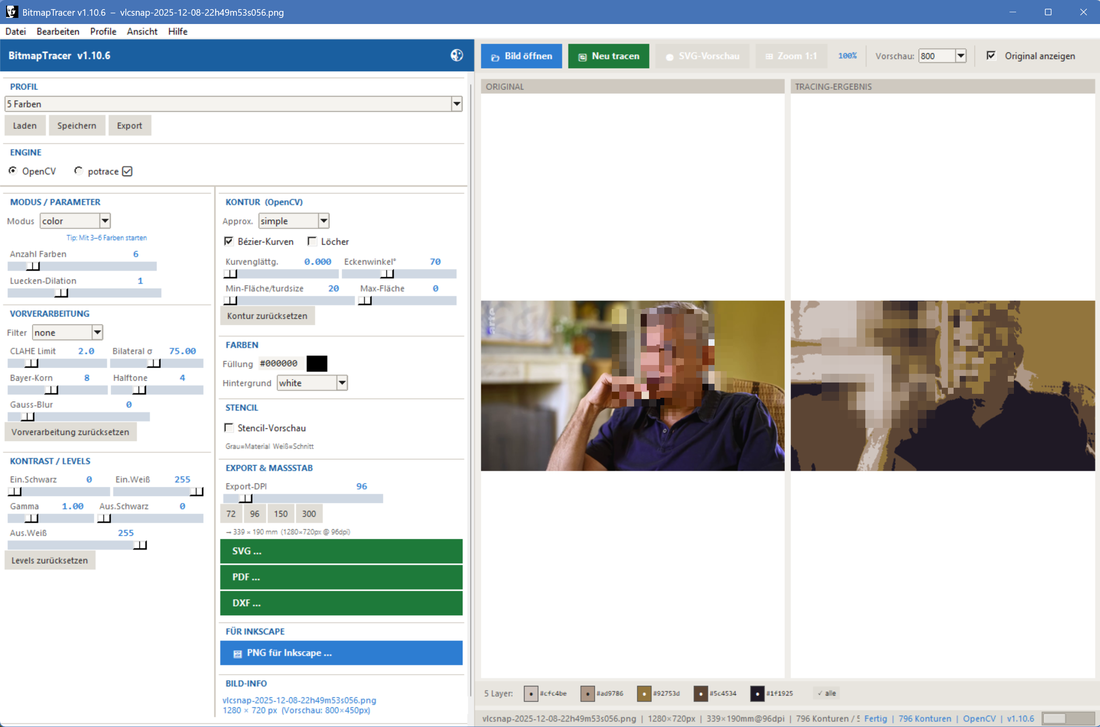Viewport: 1100px width, 727px height.
Task: Open the Profil dropdown showing 5 Farben
Action: click(x=234, y=104)
